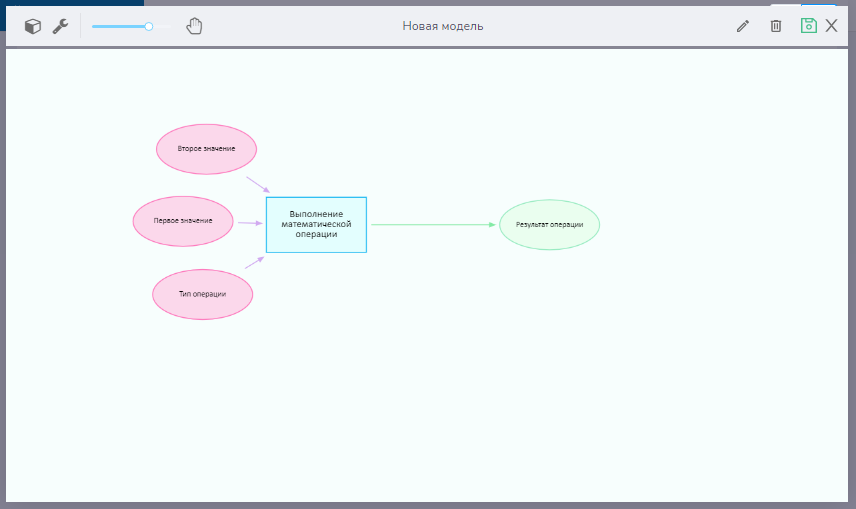Click the green arrow to "Результат операции"
Screen dimensions: 856x509
tap(432, 225)
